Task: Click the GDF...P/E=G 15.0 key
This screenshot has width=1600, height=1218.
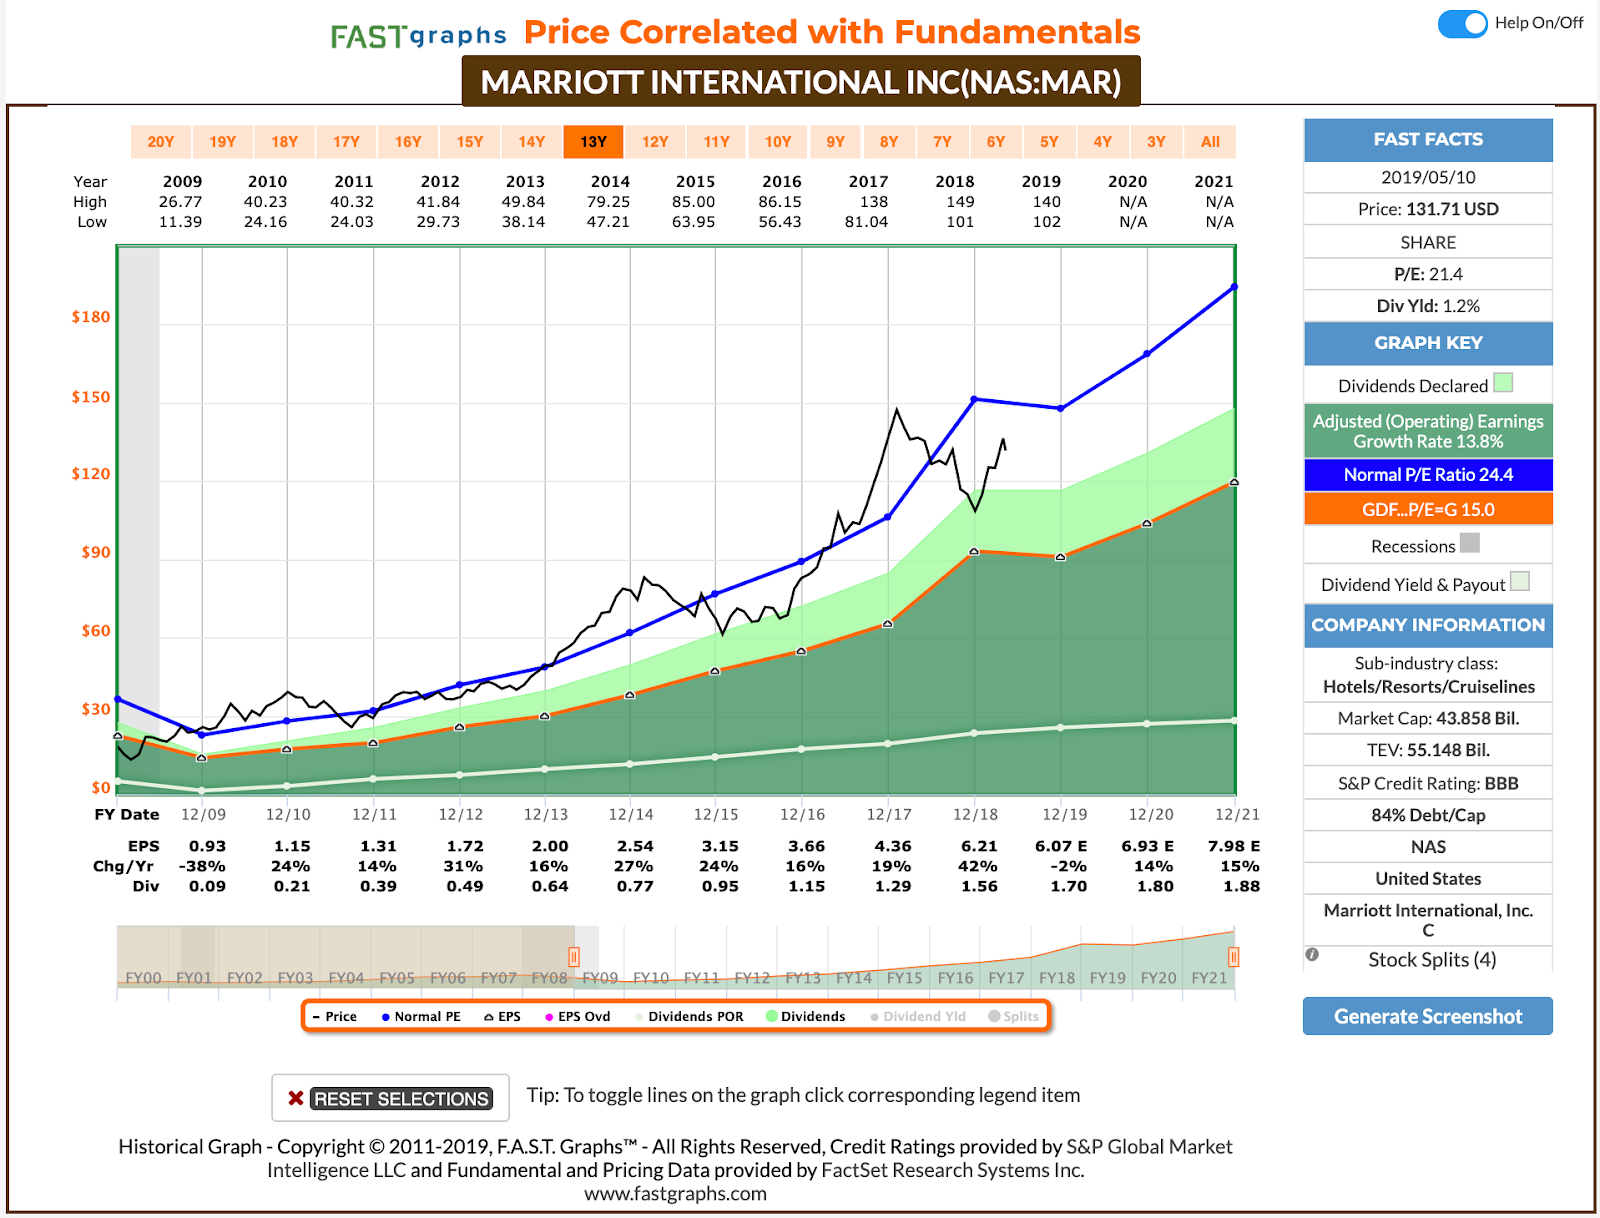Action: [x=1428, y=509]
